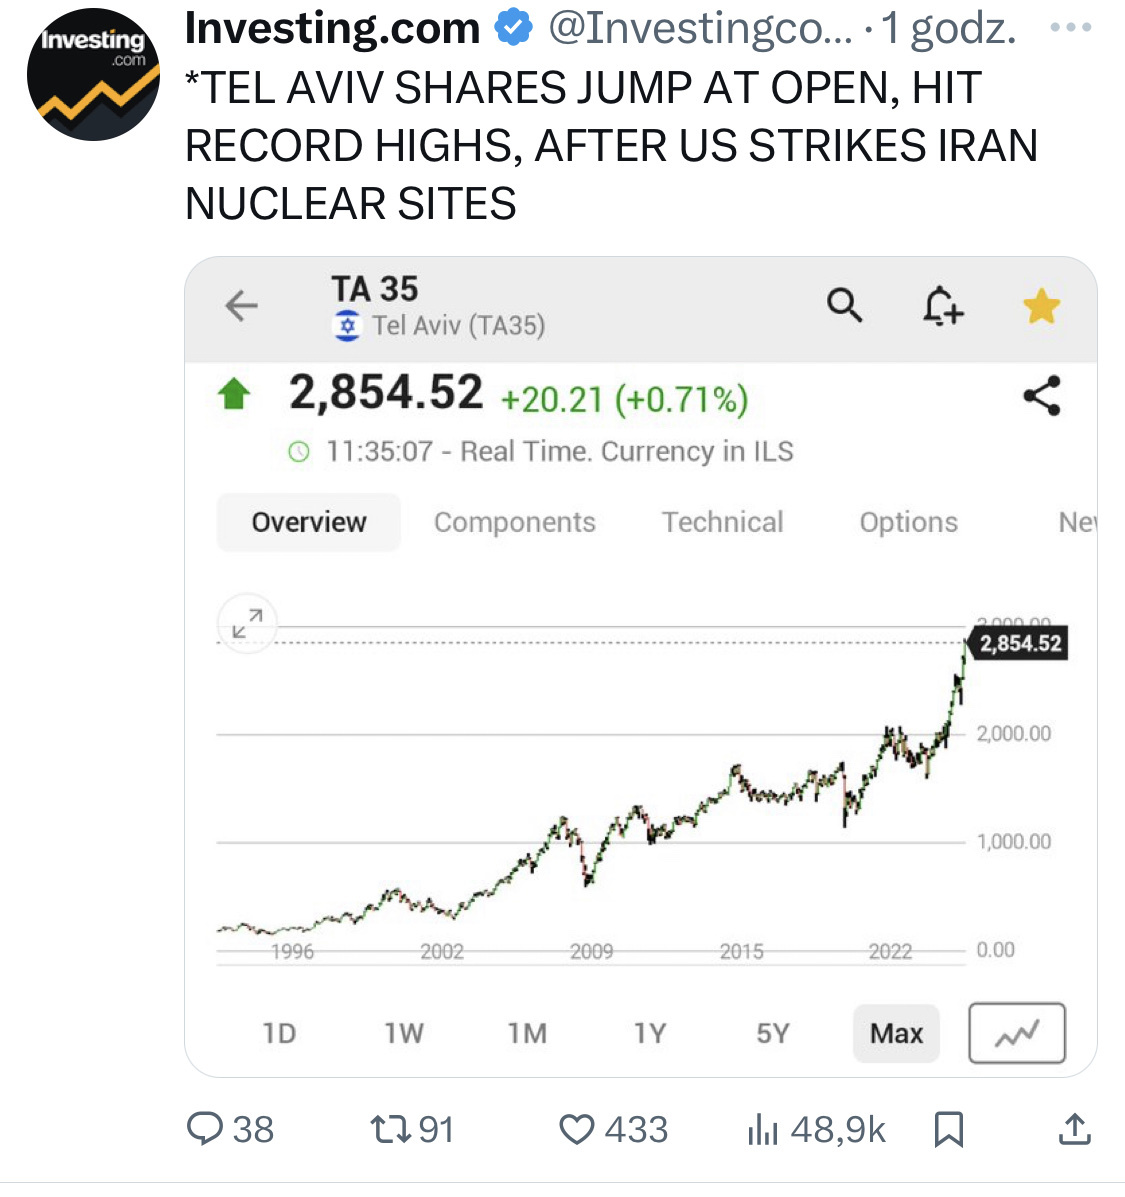Toggle the yellow favorite star

tap(1041, 306)
